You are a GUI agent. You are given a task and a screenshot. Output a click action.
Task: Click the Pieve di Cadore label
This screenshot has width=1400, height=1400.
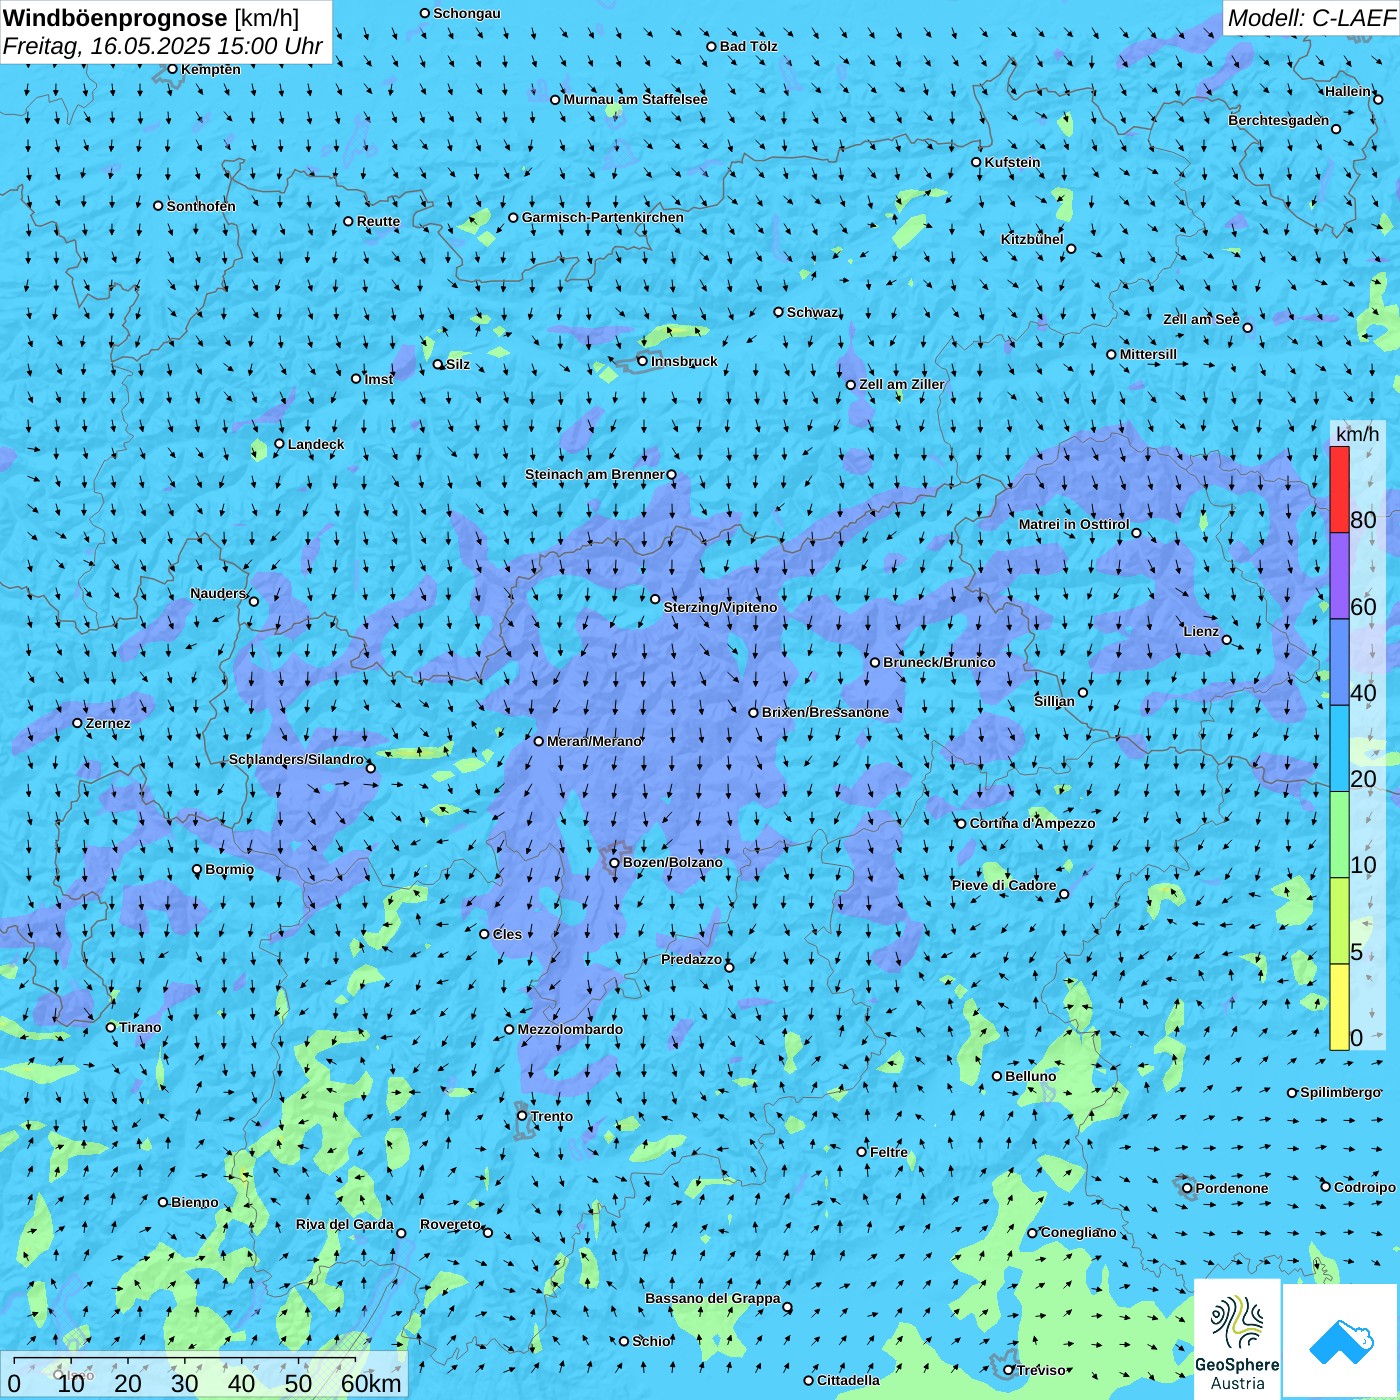(1004, 885)
